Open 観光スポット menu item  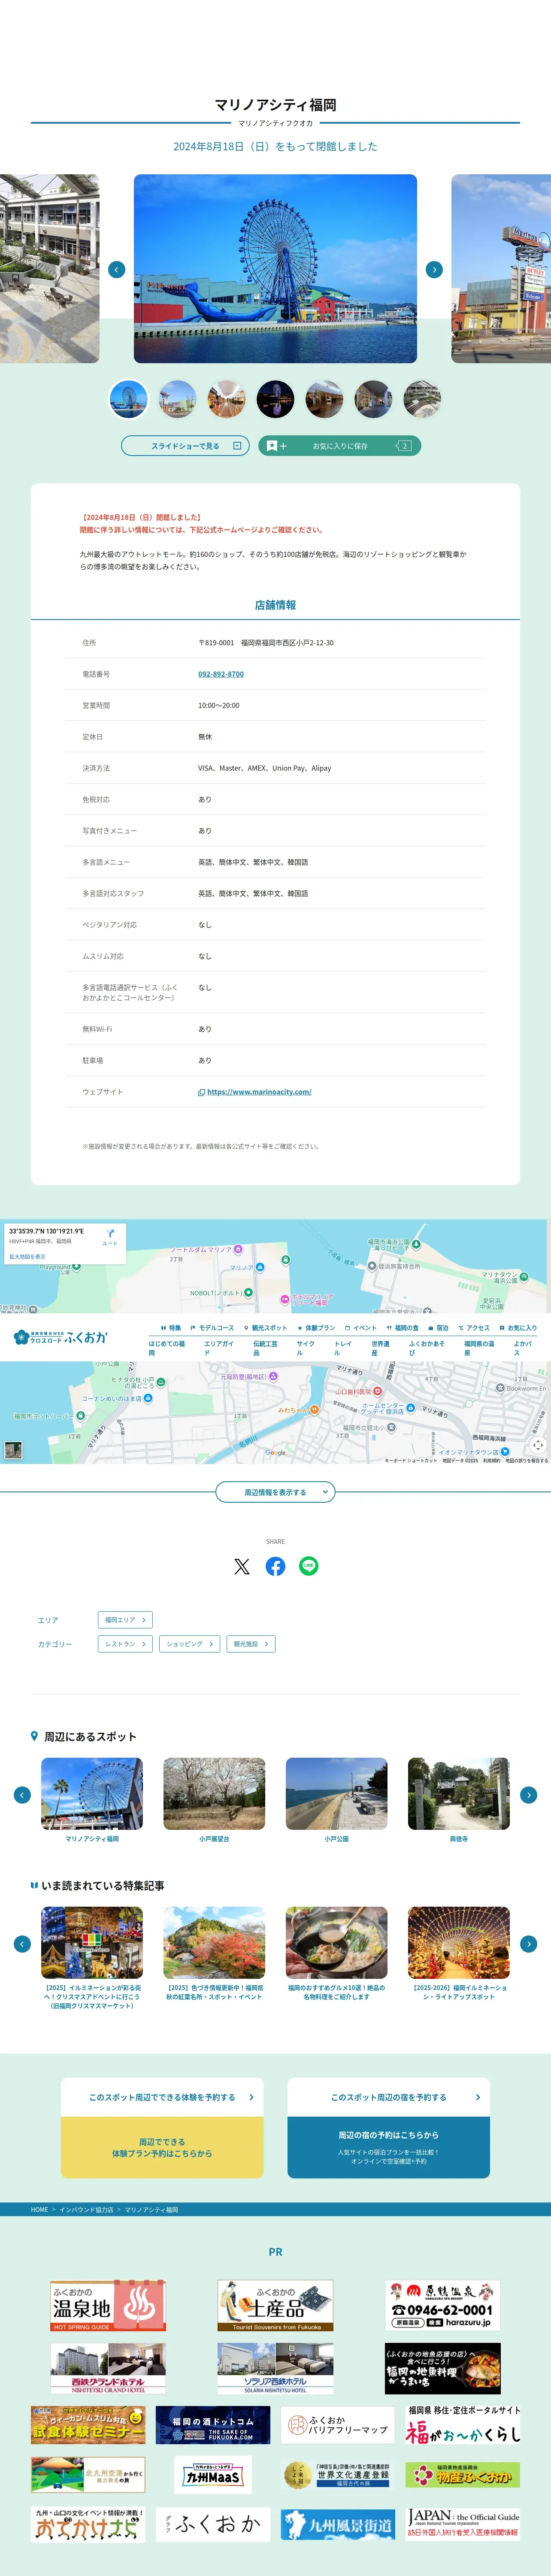point(266,1328)
